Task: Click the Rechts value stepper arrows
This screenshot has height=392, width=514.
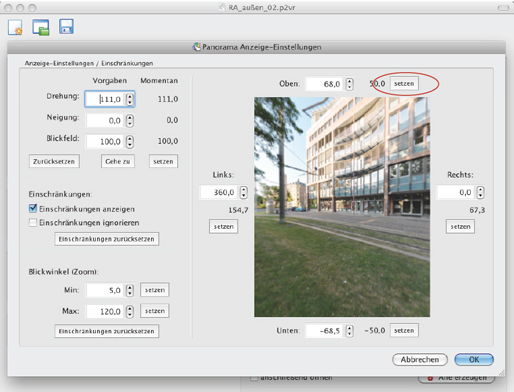Action: [480, 192]
